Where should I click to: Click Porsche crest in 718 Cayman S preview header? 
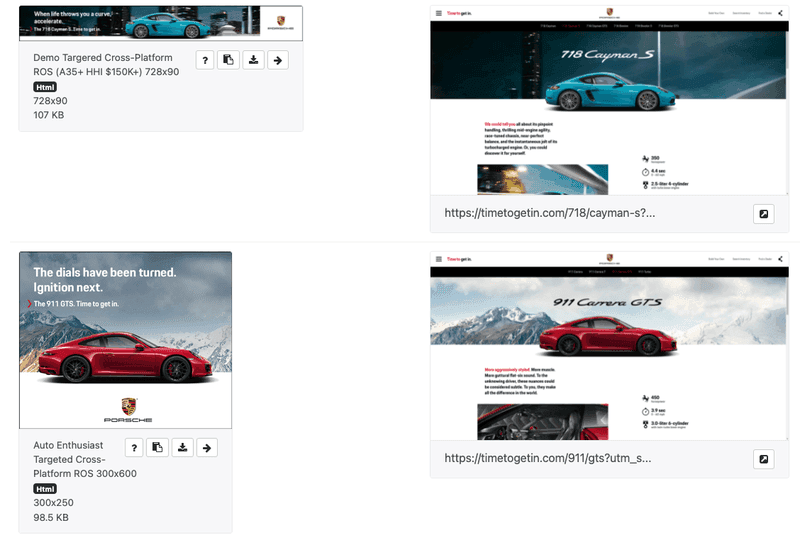(x=609, y=13)
